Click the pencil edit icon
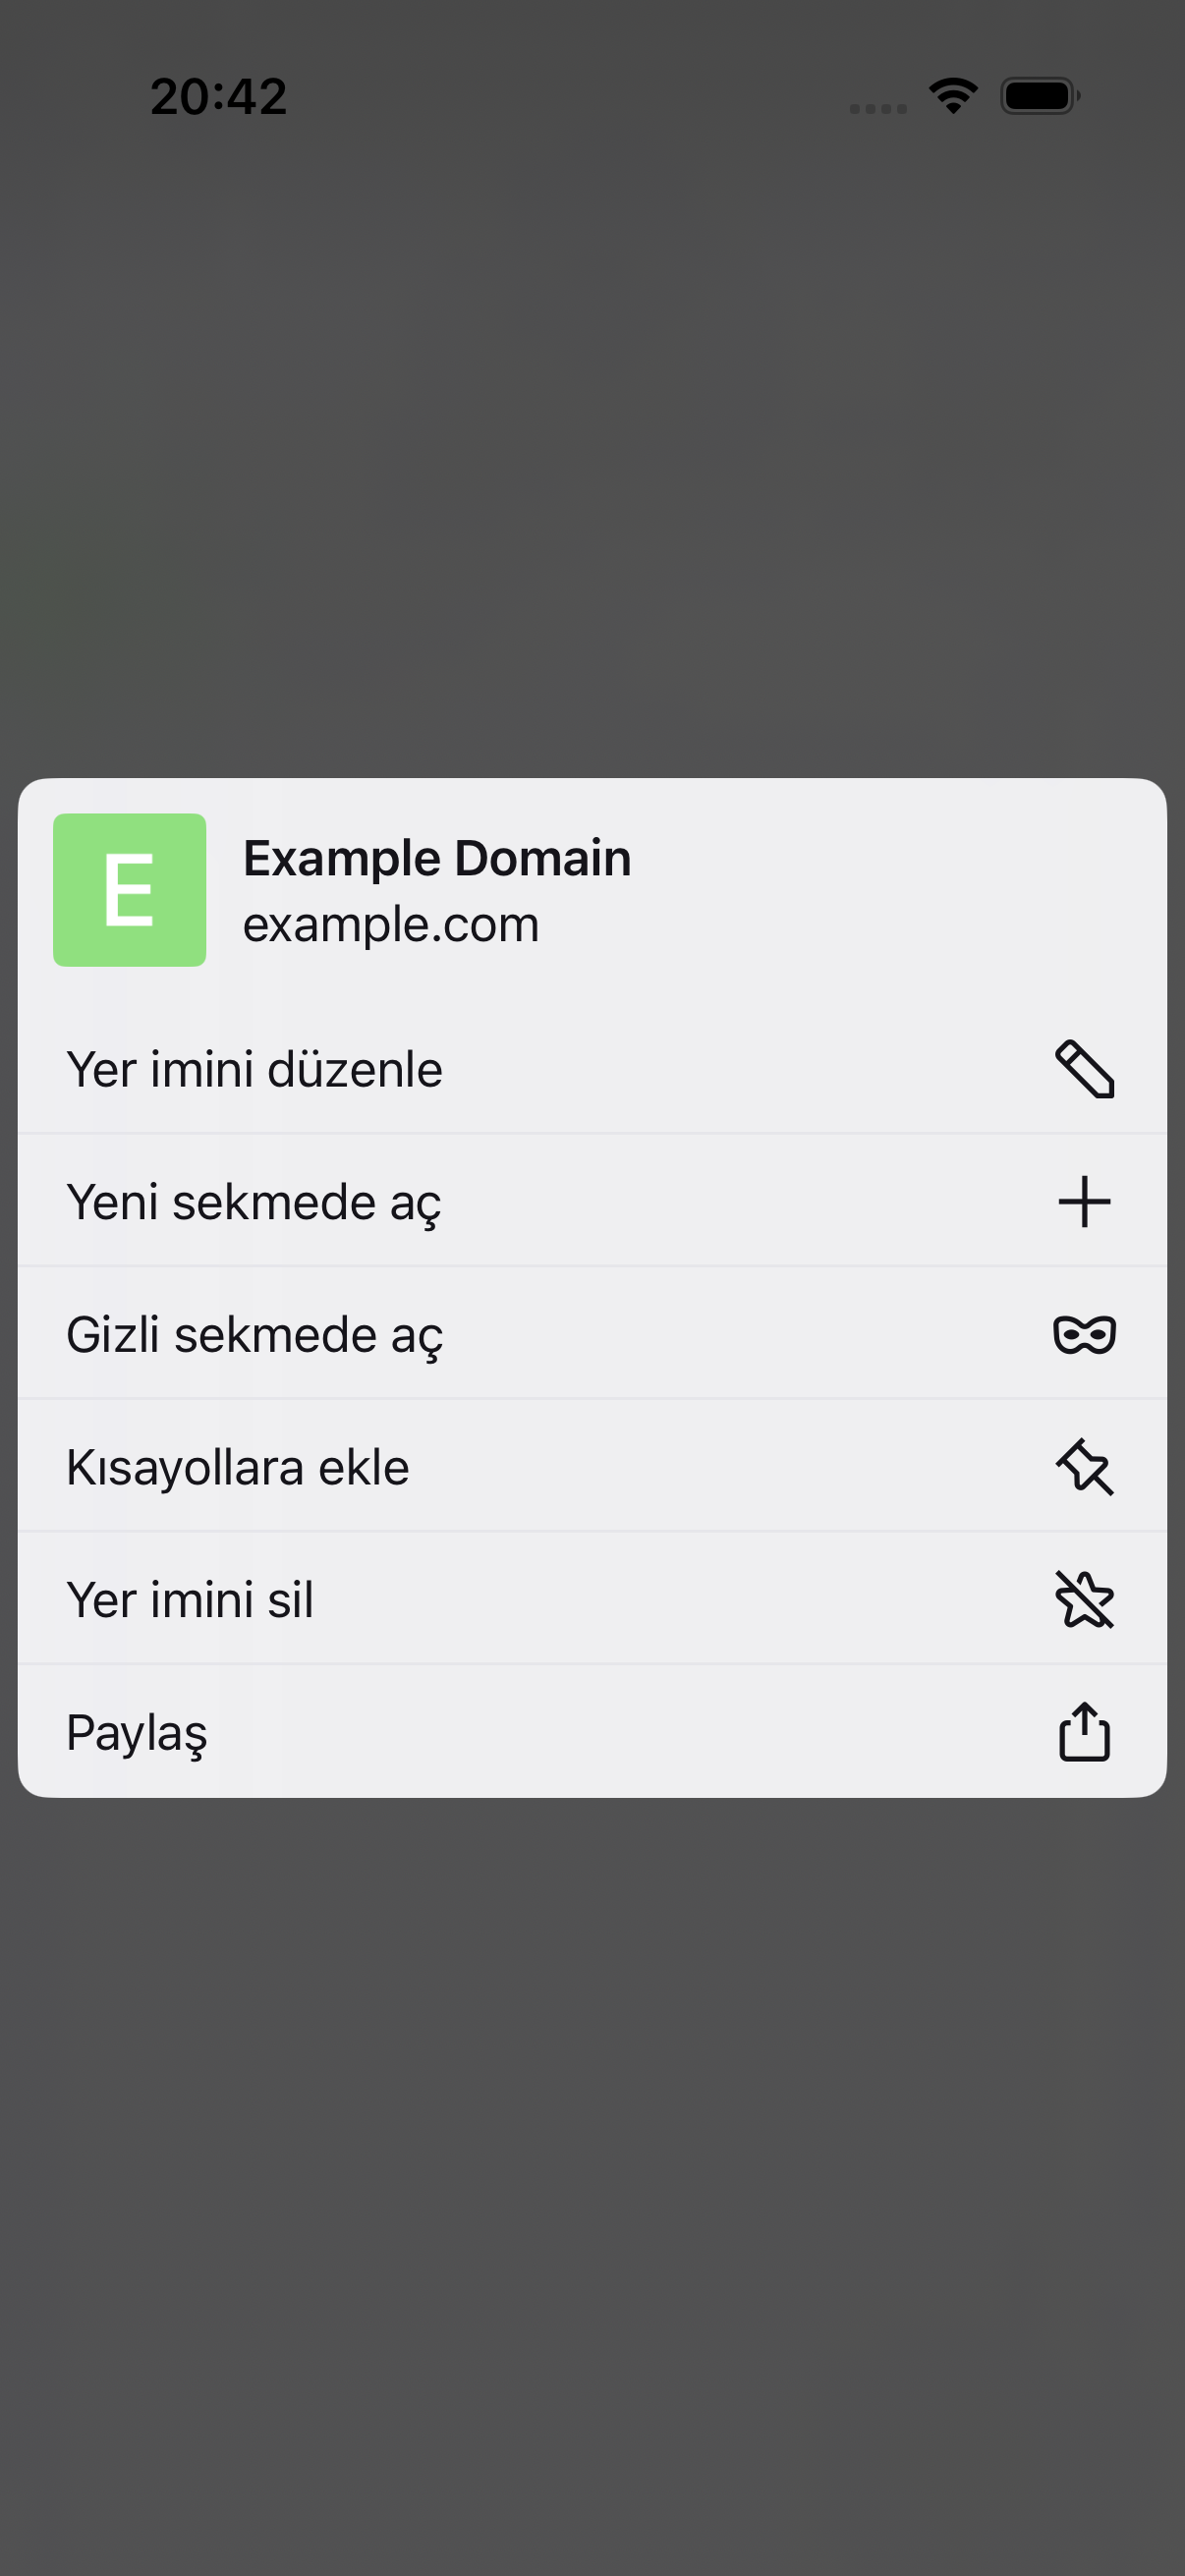The height and width of the screenshot is (2576, 1185). pyautogui.click(x=1084, y=1069)
